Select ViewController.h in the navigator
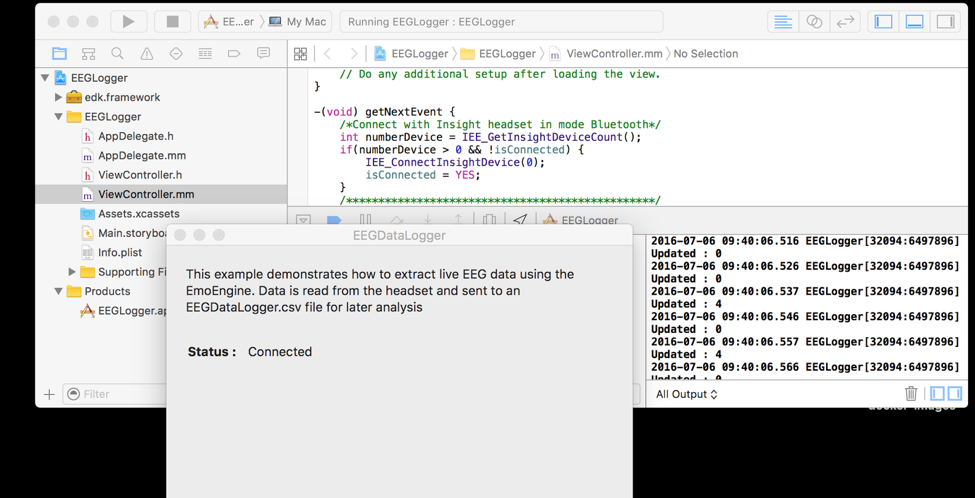The image size is (975, 498). coord(161,175)
